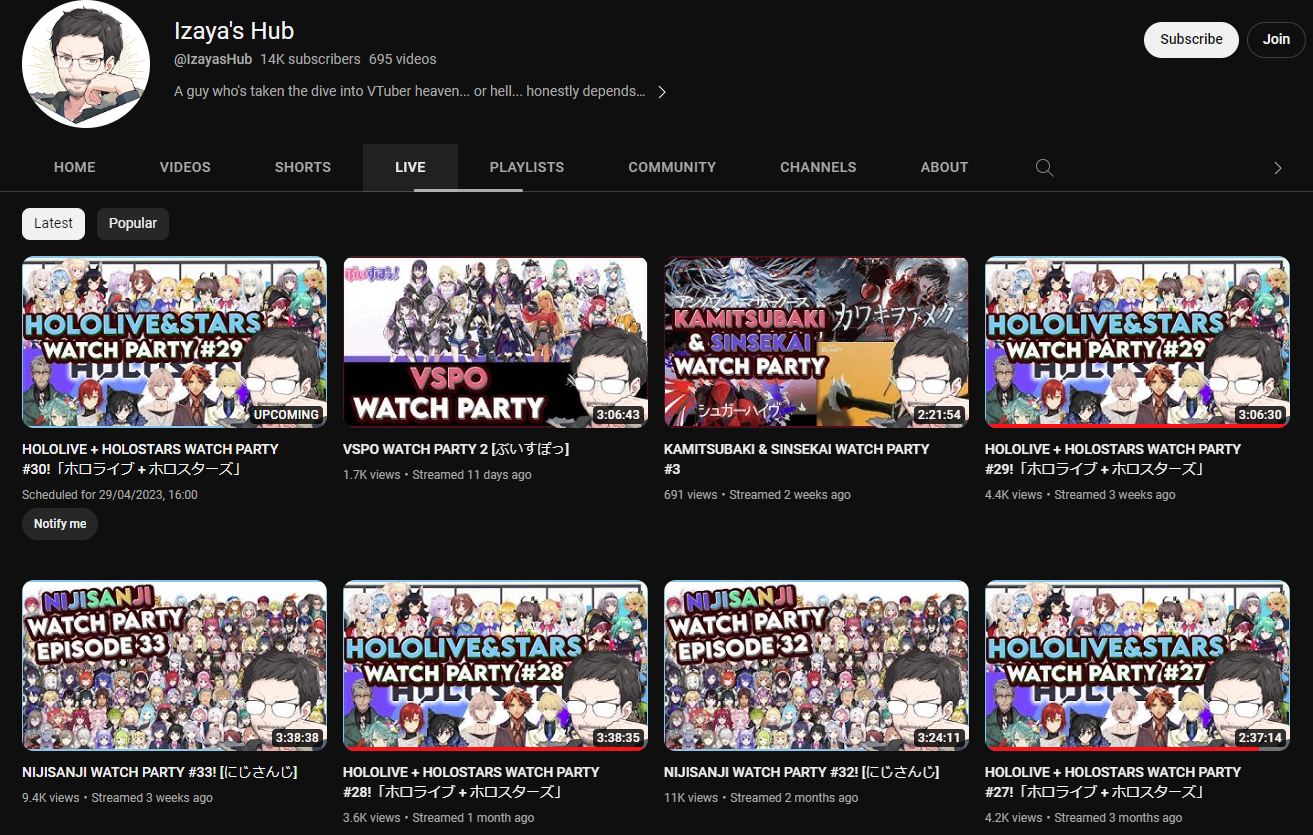Open the CHANNELS tab
Image resolution: width=1313 pixels, height=835 pixels.
click(818, 167)
